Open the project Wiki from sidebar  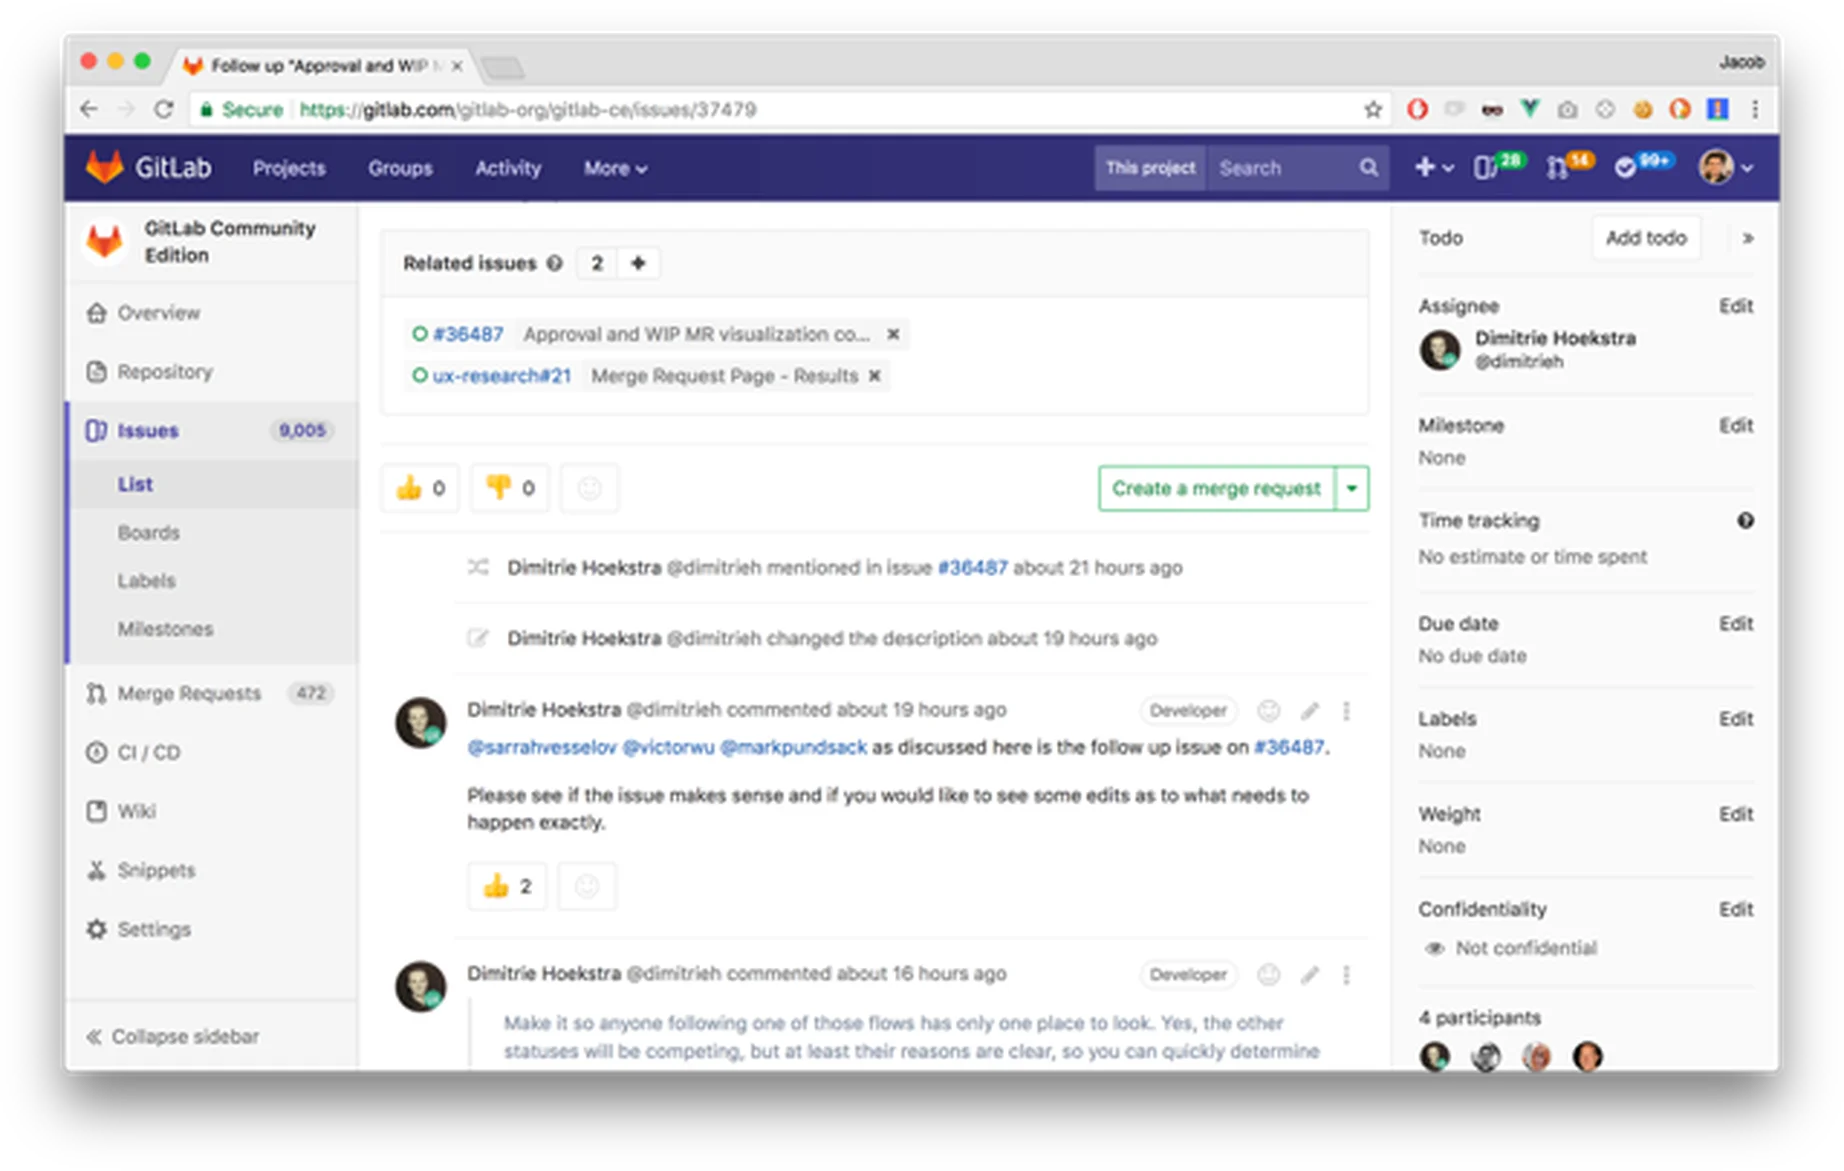coord(136,811)
